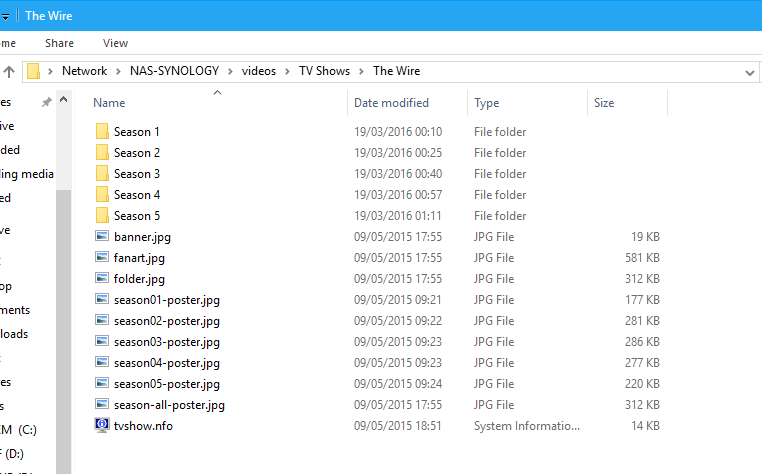
Task: Expand chevron before Network in address bar
Action: [x=50, y=71]
